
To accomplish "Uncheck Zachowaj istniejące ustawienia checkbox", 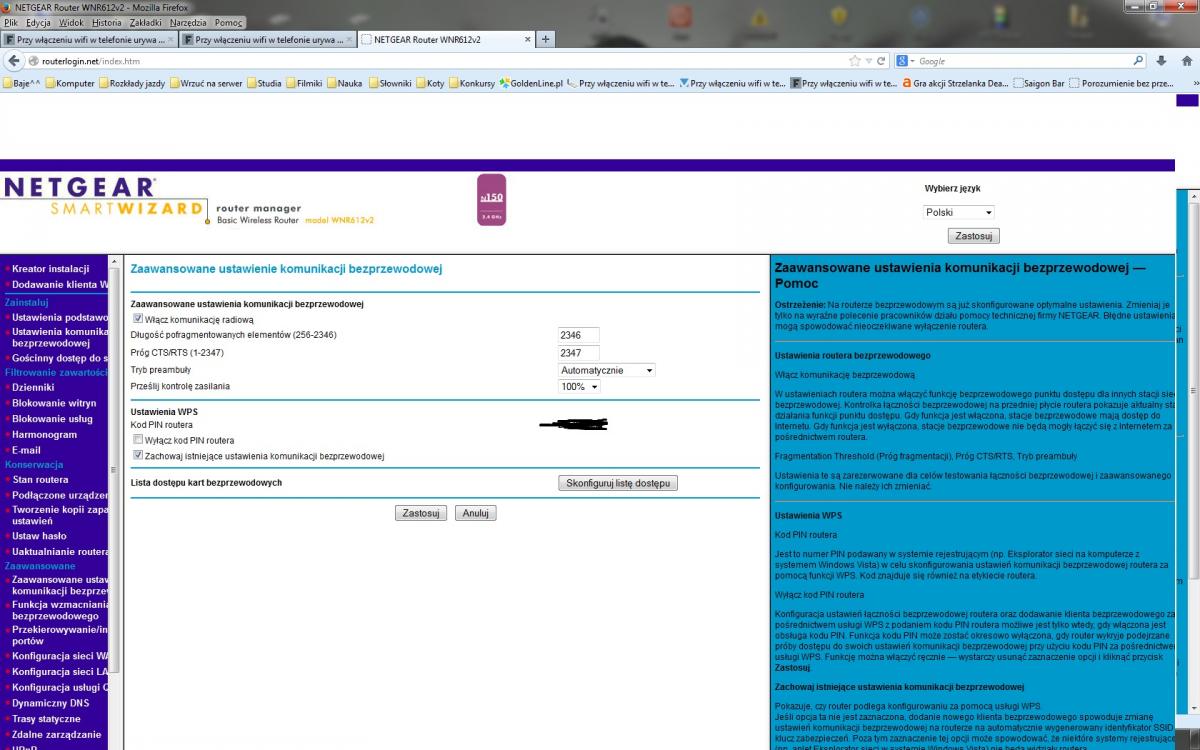I will tap(138, 455).
